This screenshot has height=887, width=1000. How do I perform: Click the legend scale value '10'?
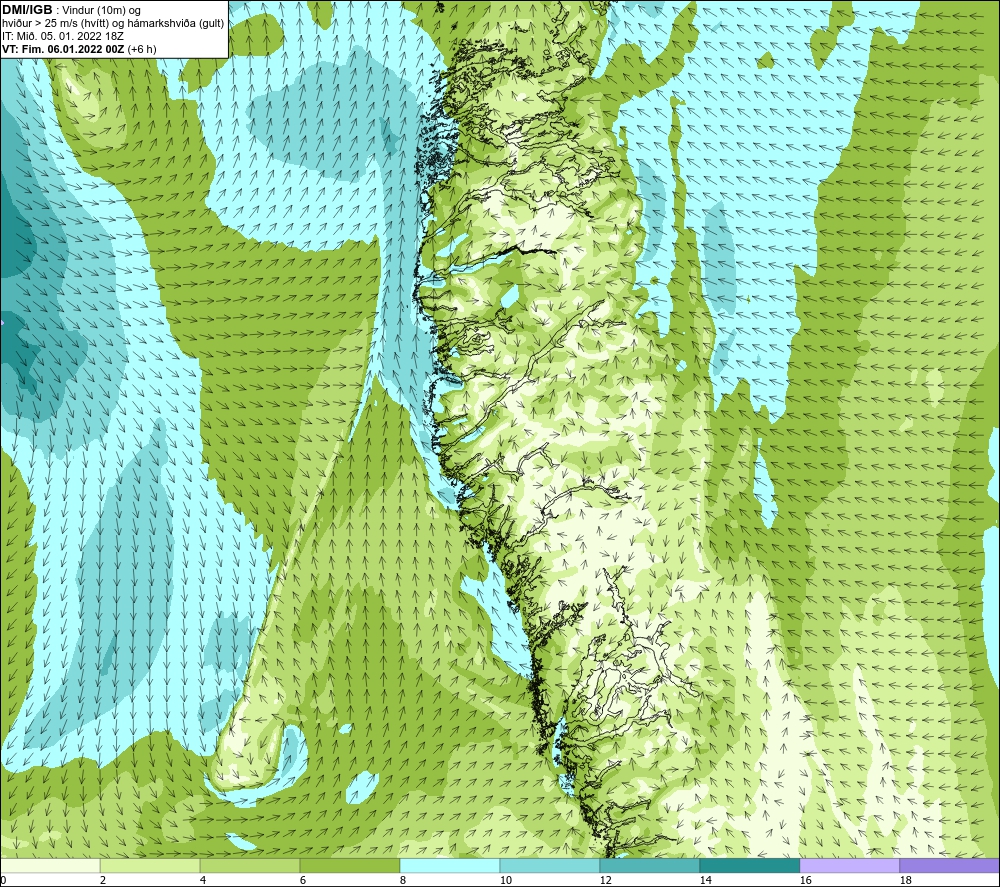click(x=505, y=881)
